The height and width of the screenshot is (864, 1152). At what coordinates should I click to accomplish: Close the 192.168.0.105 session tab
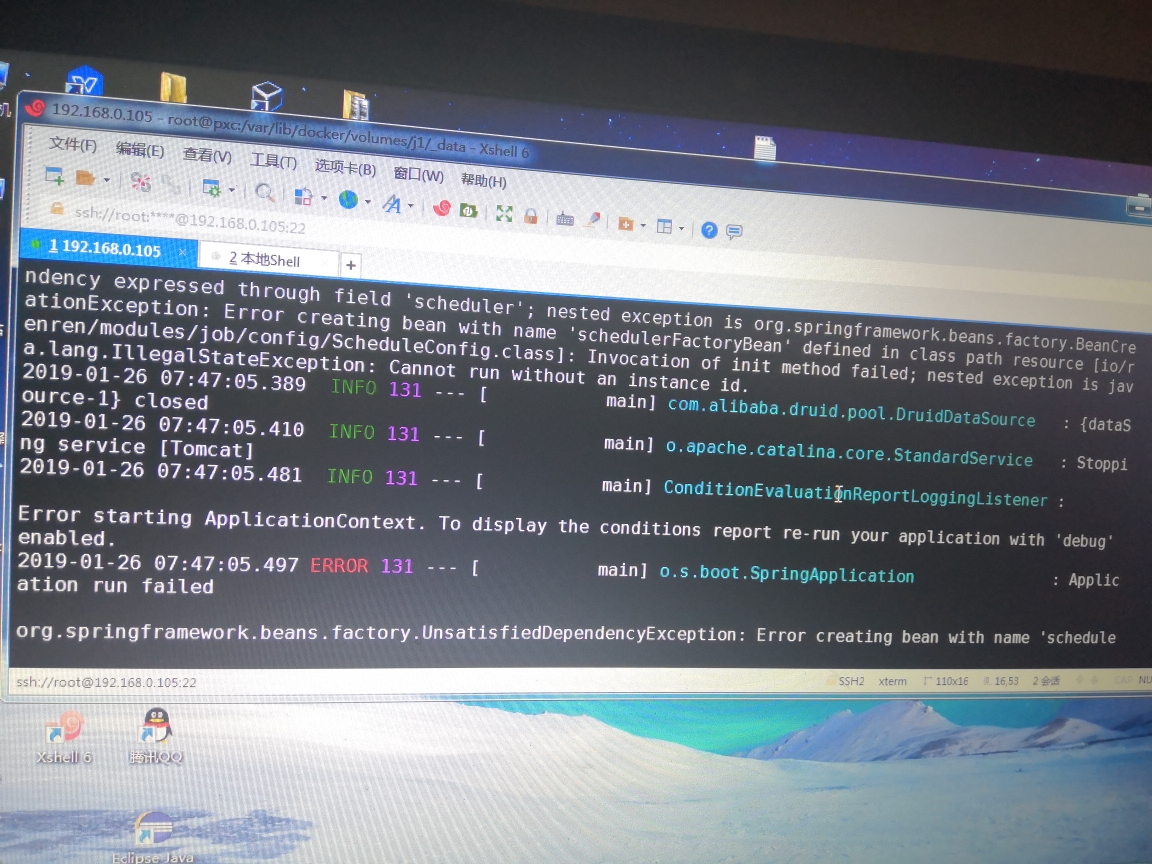(182, 252)
